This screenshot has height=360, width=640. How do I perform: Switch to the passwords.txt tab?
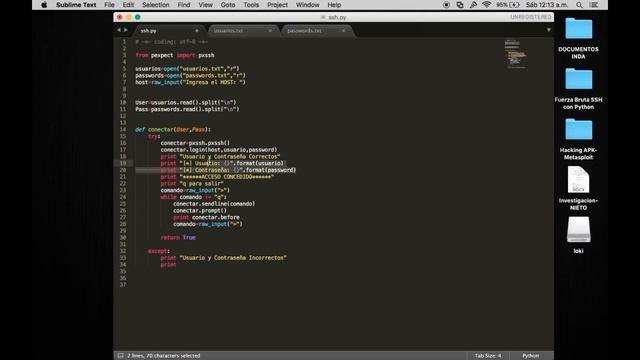(304, 31)
